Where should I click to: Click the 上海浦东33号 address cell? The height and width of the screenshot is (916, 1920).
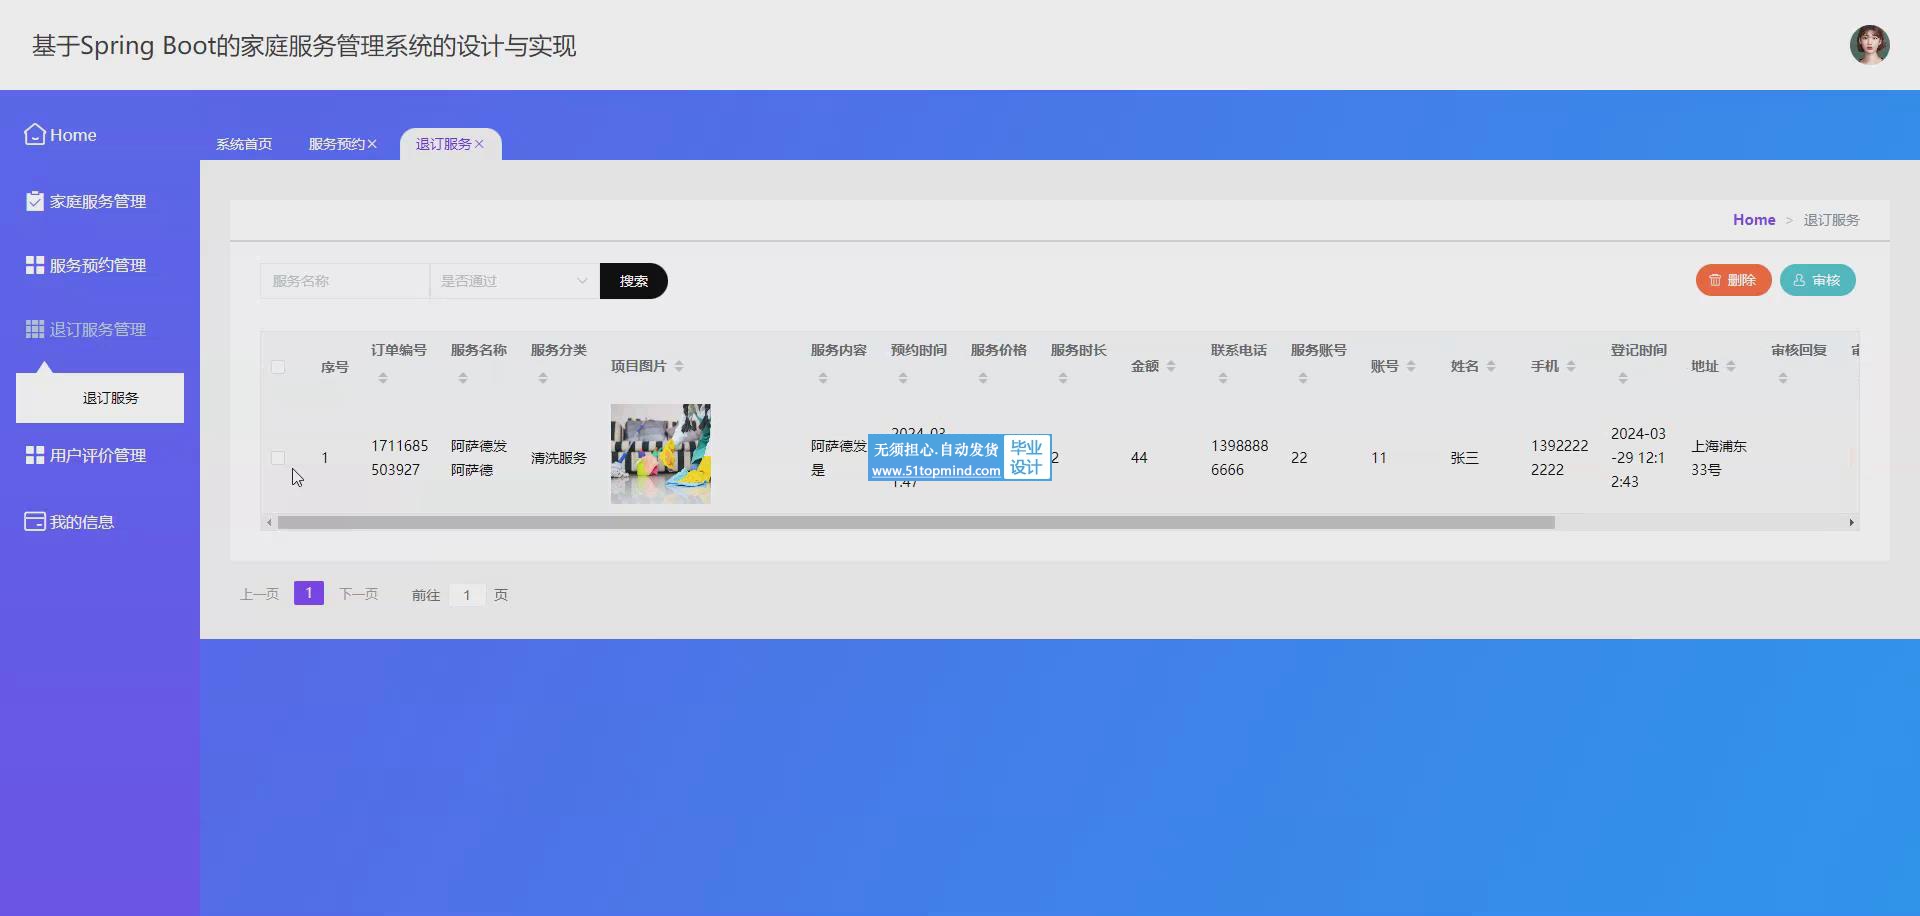pos(1719,458)
